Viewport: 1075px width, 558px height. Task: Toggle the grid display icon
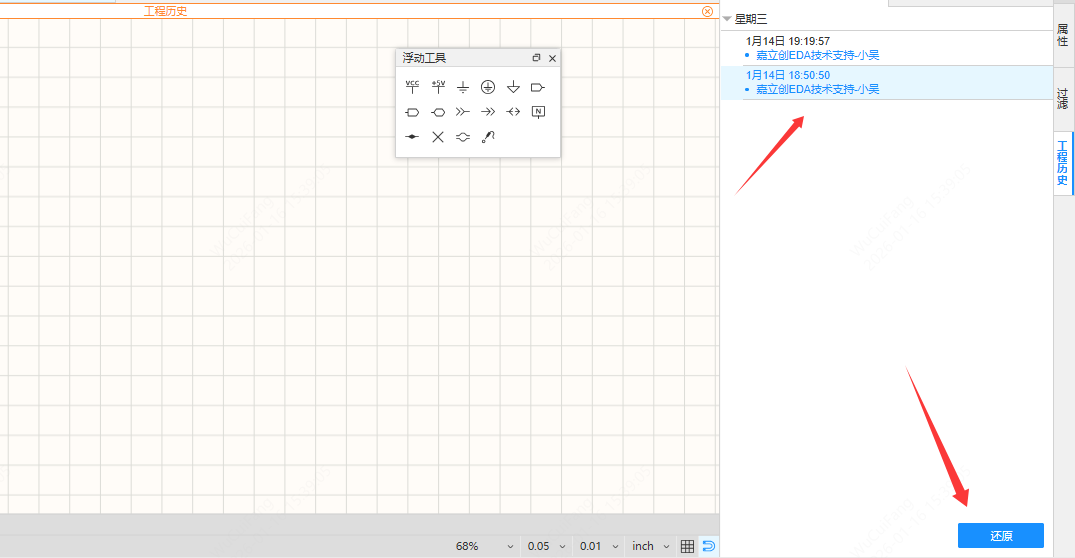pyautogui.click(x=687, y=546)
